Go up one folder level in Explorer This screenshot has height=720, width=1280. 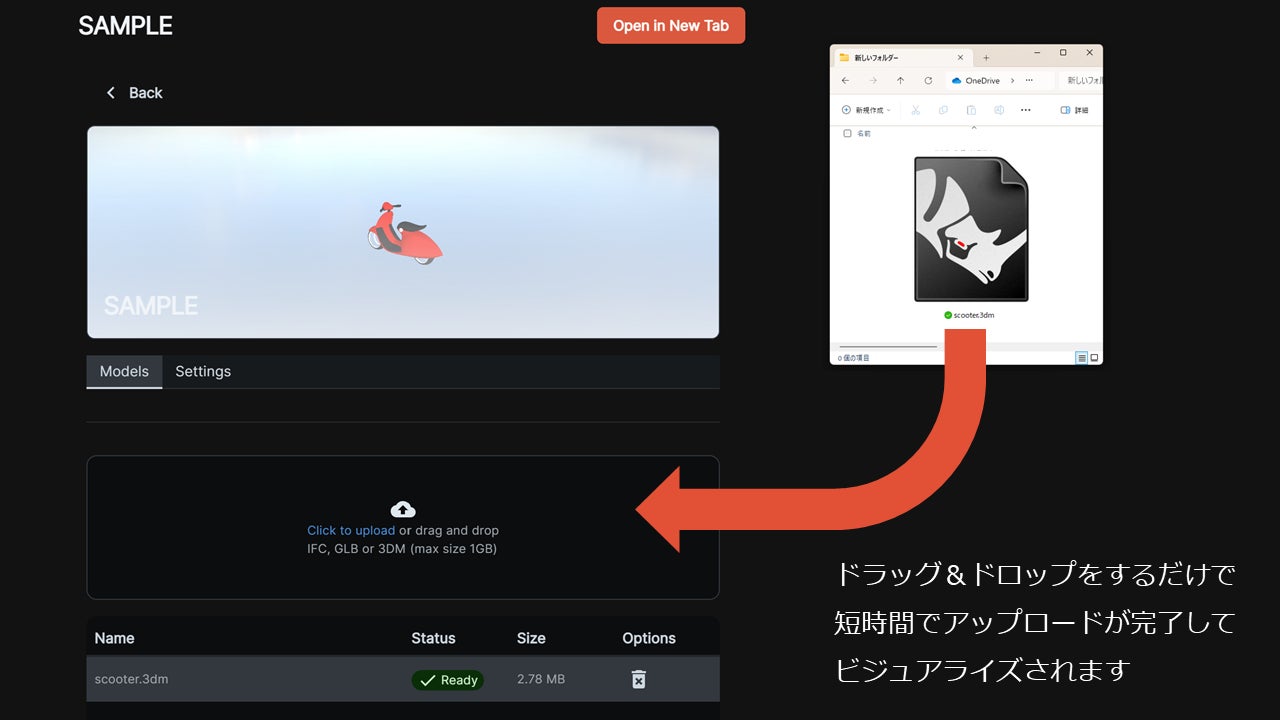(x=900, y=81)
